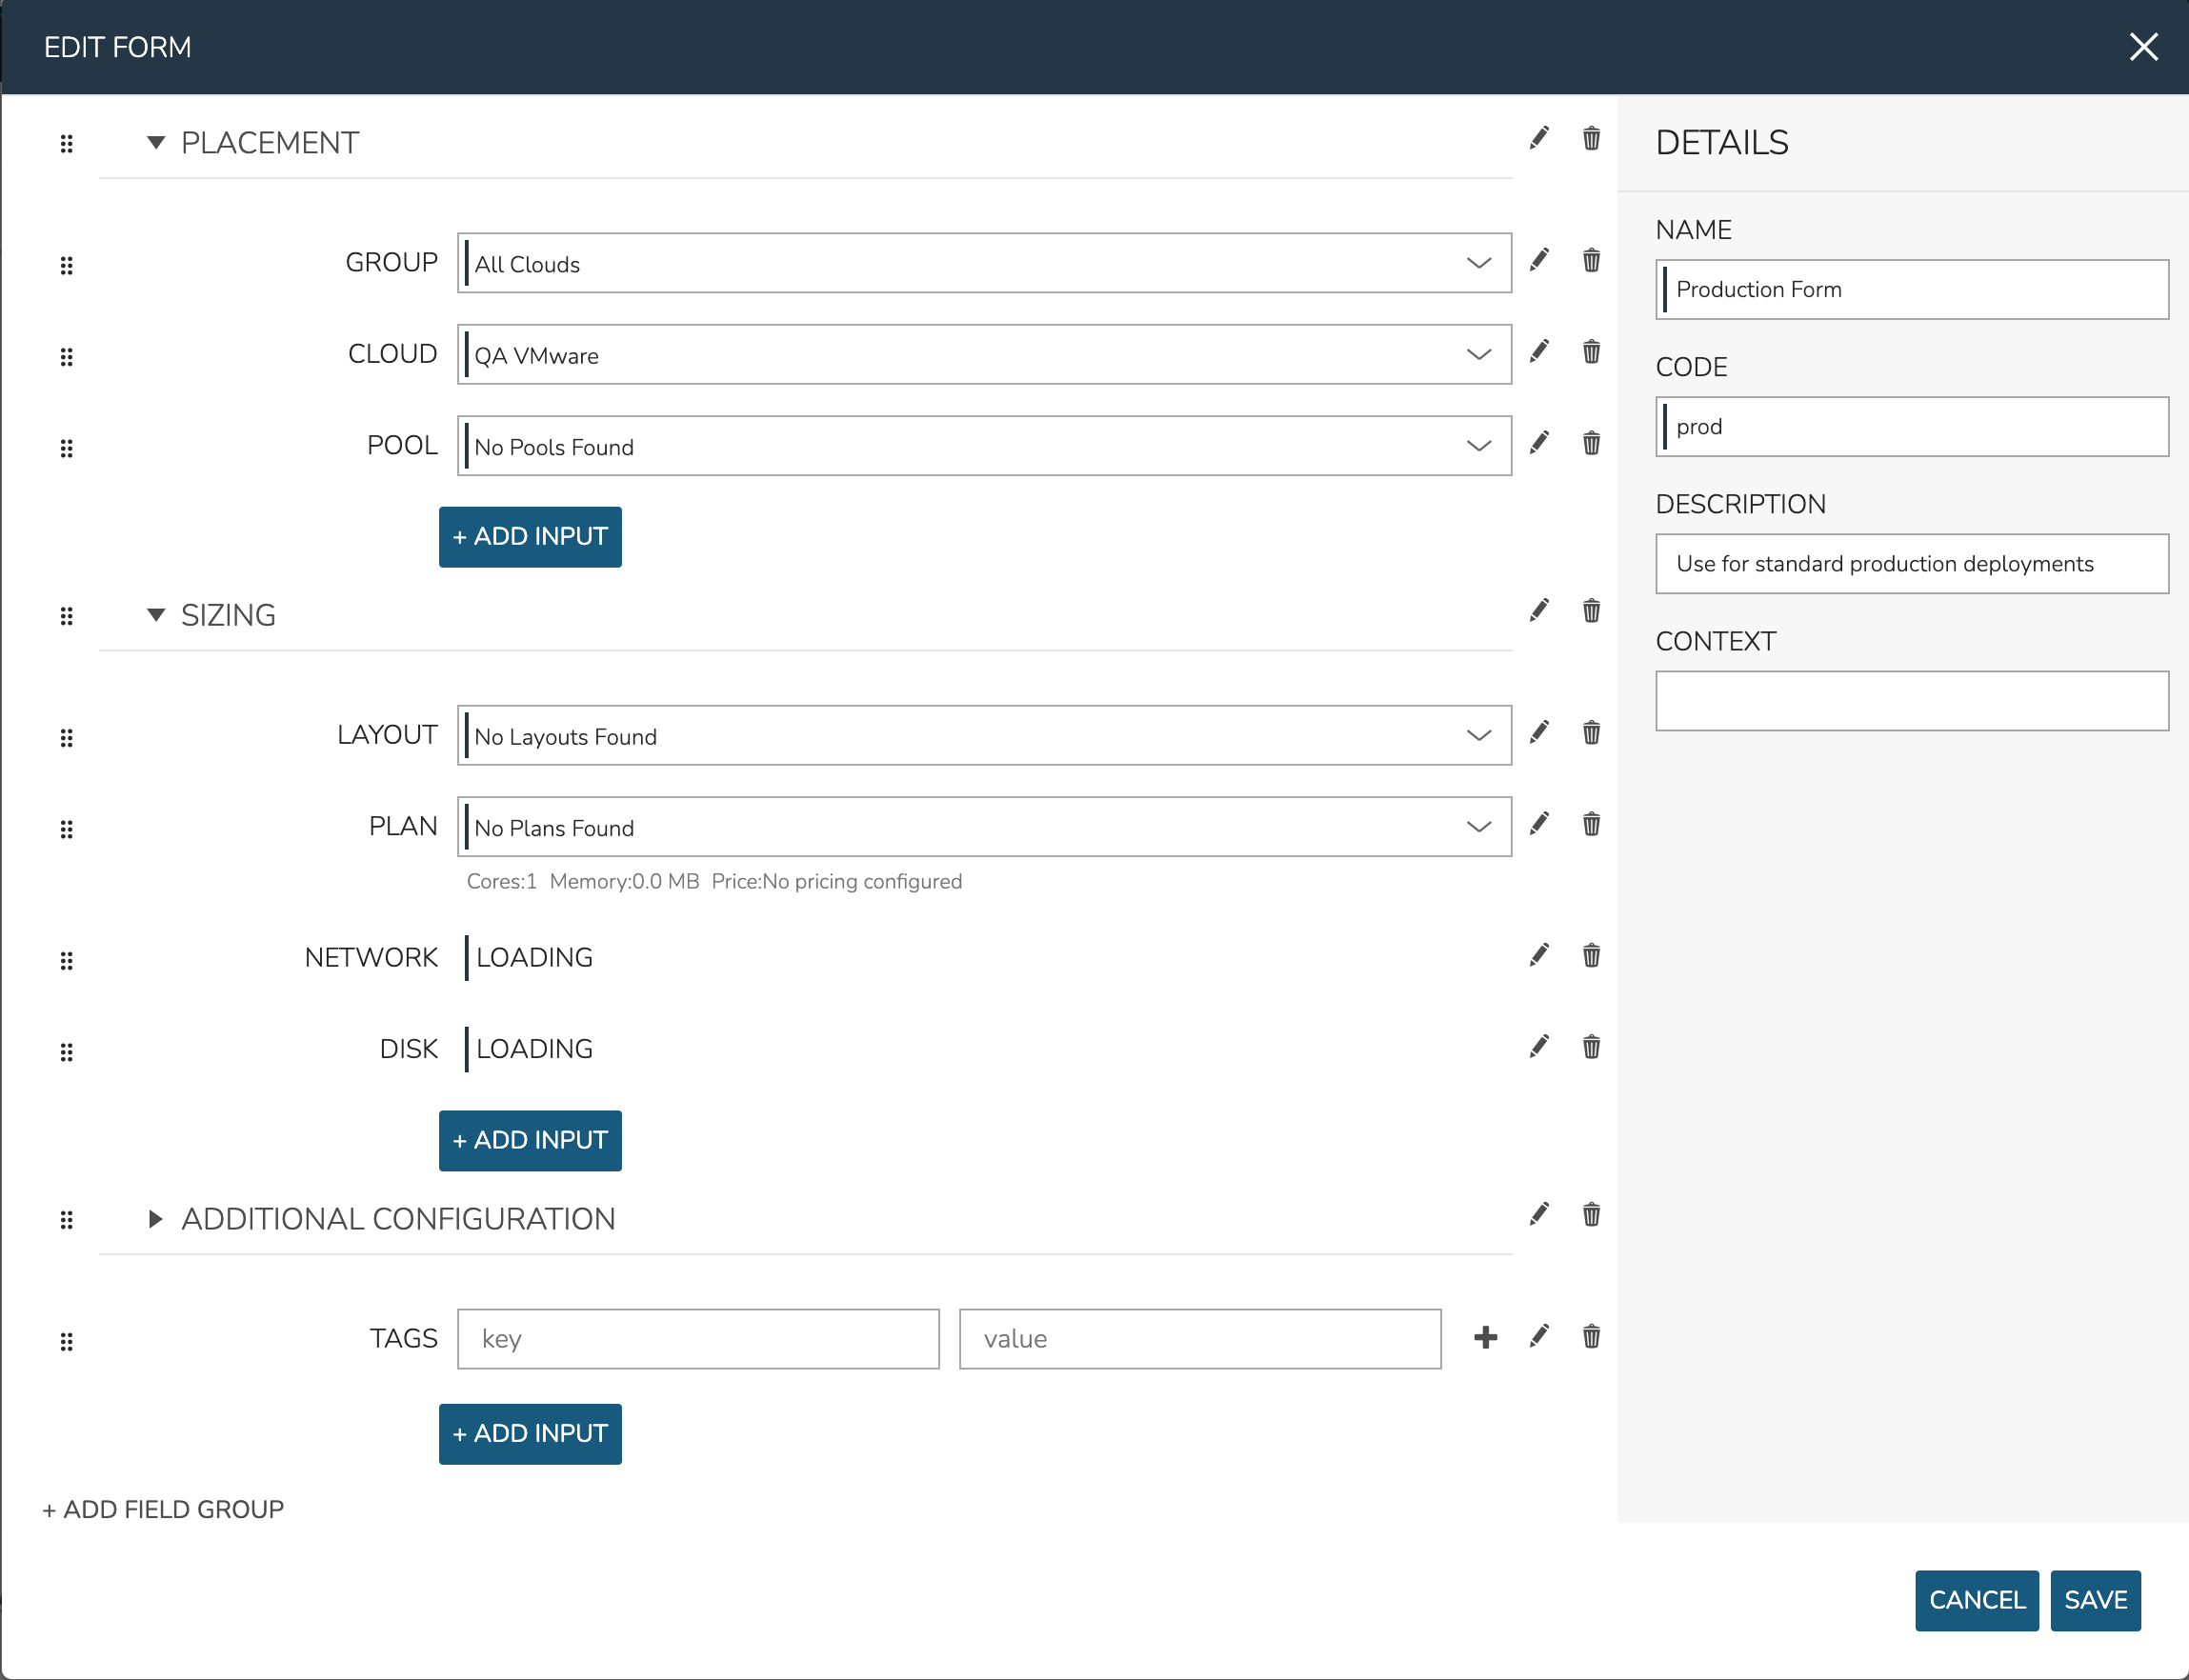Expand the ADDITIONAL CONFIGURATION section

(x=156, y=1219)
